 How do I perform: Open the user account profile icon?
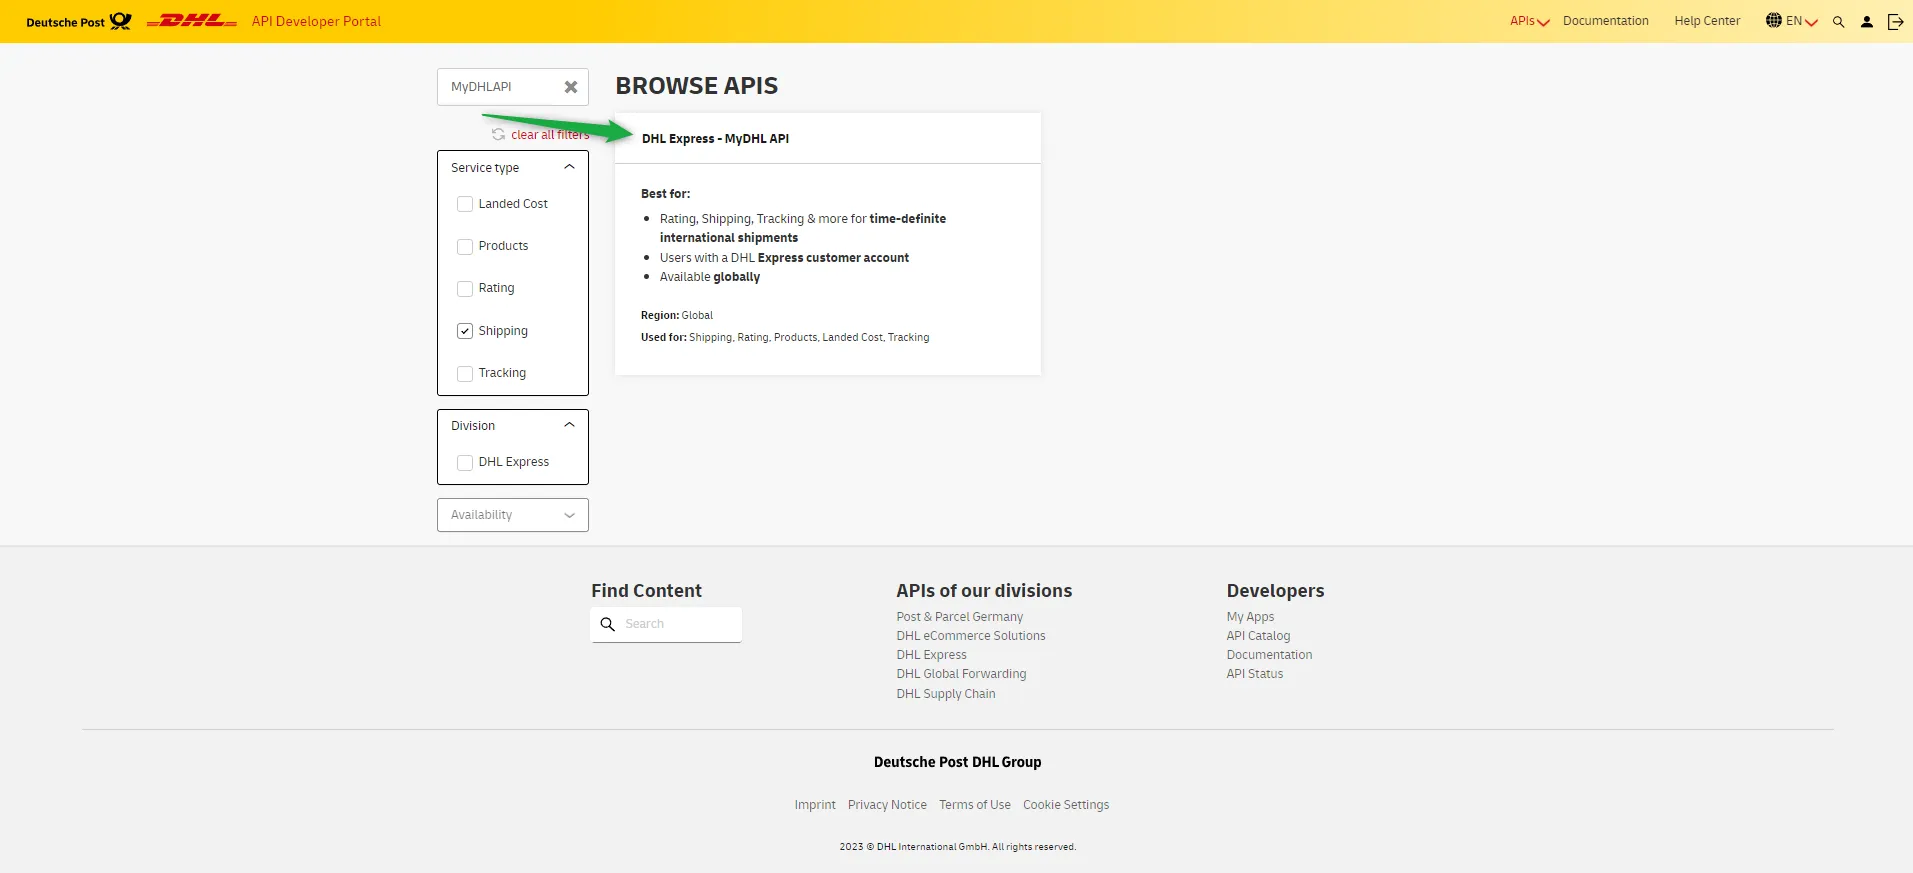(1866, 21)
